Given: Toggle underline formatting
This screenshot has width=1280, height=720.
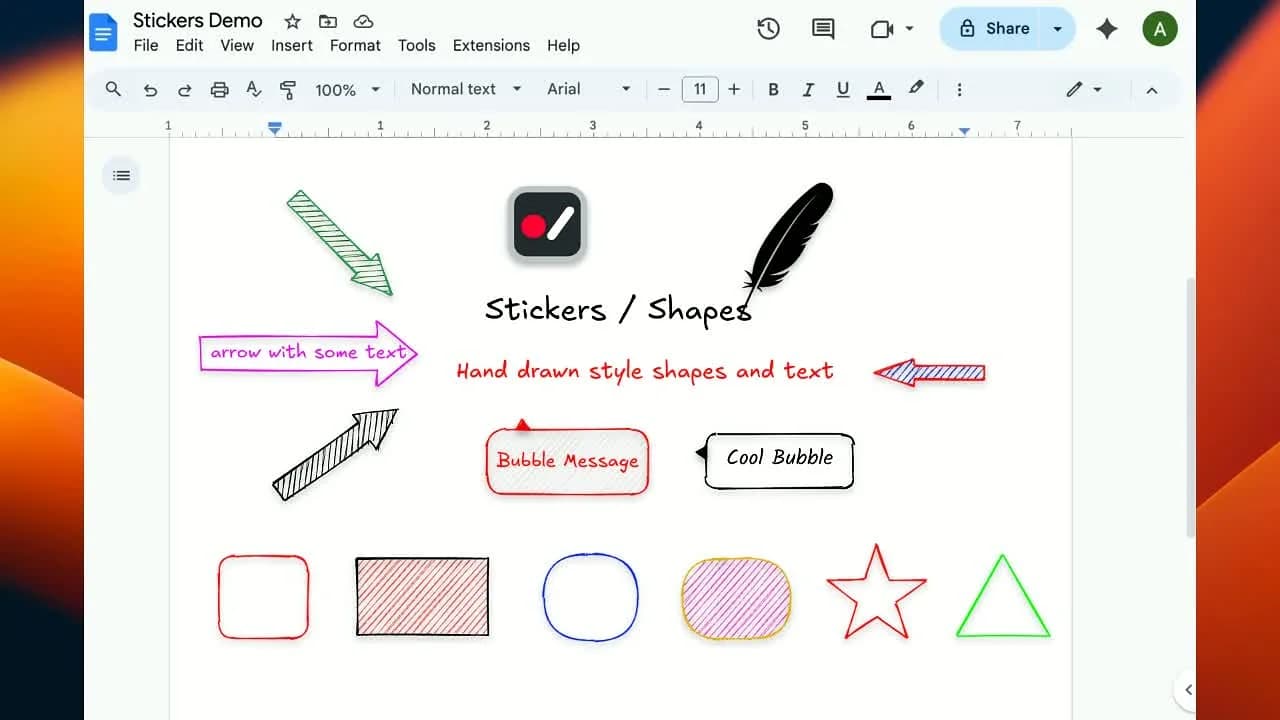Looking at the screenshot, I should point(843,90).
